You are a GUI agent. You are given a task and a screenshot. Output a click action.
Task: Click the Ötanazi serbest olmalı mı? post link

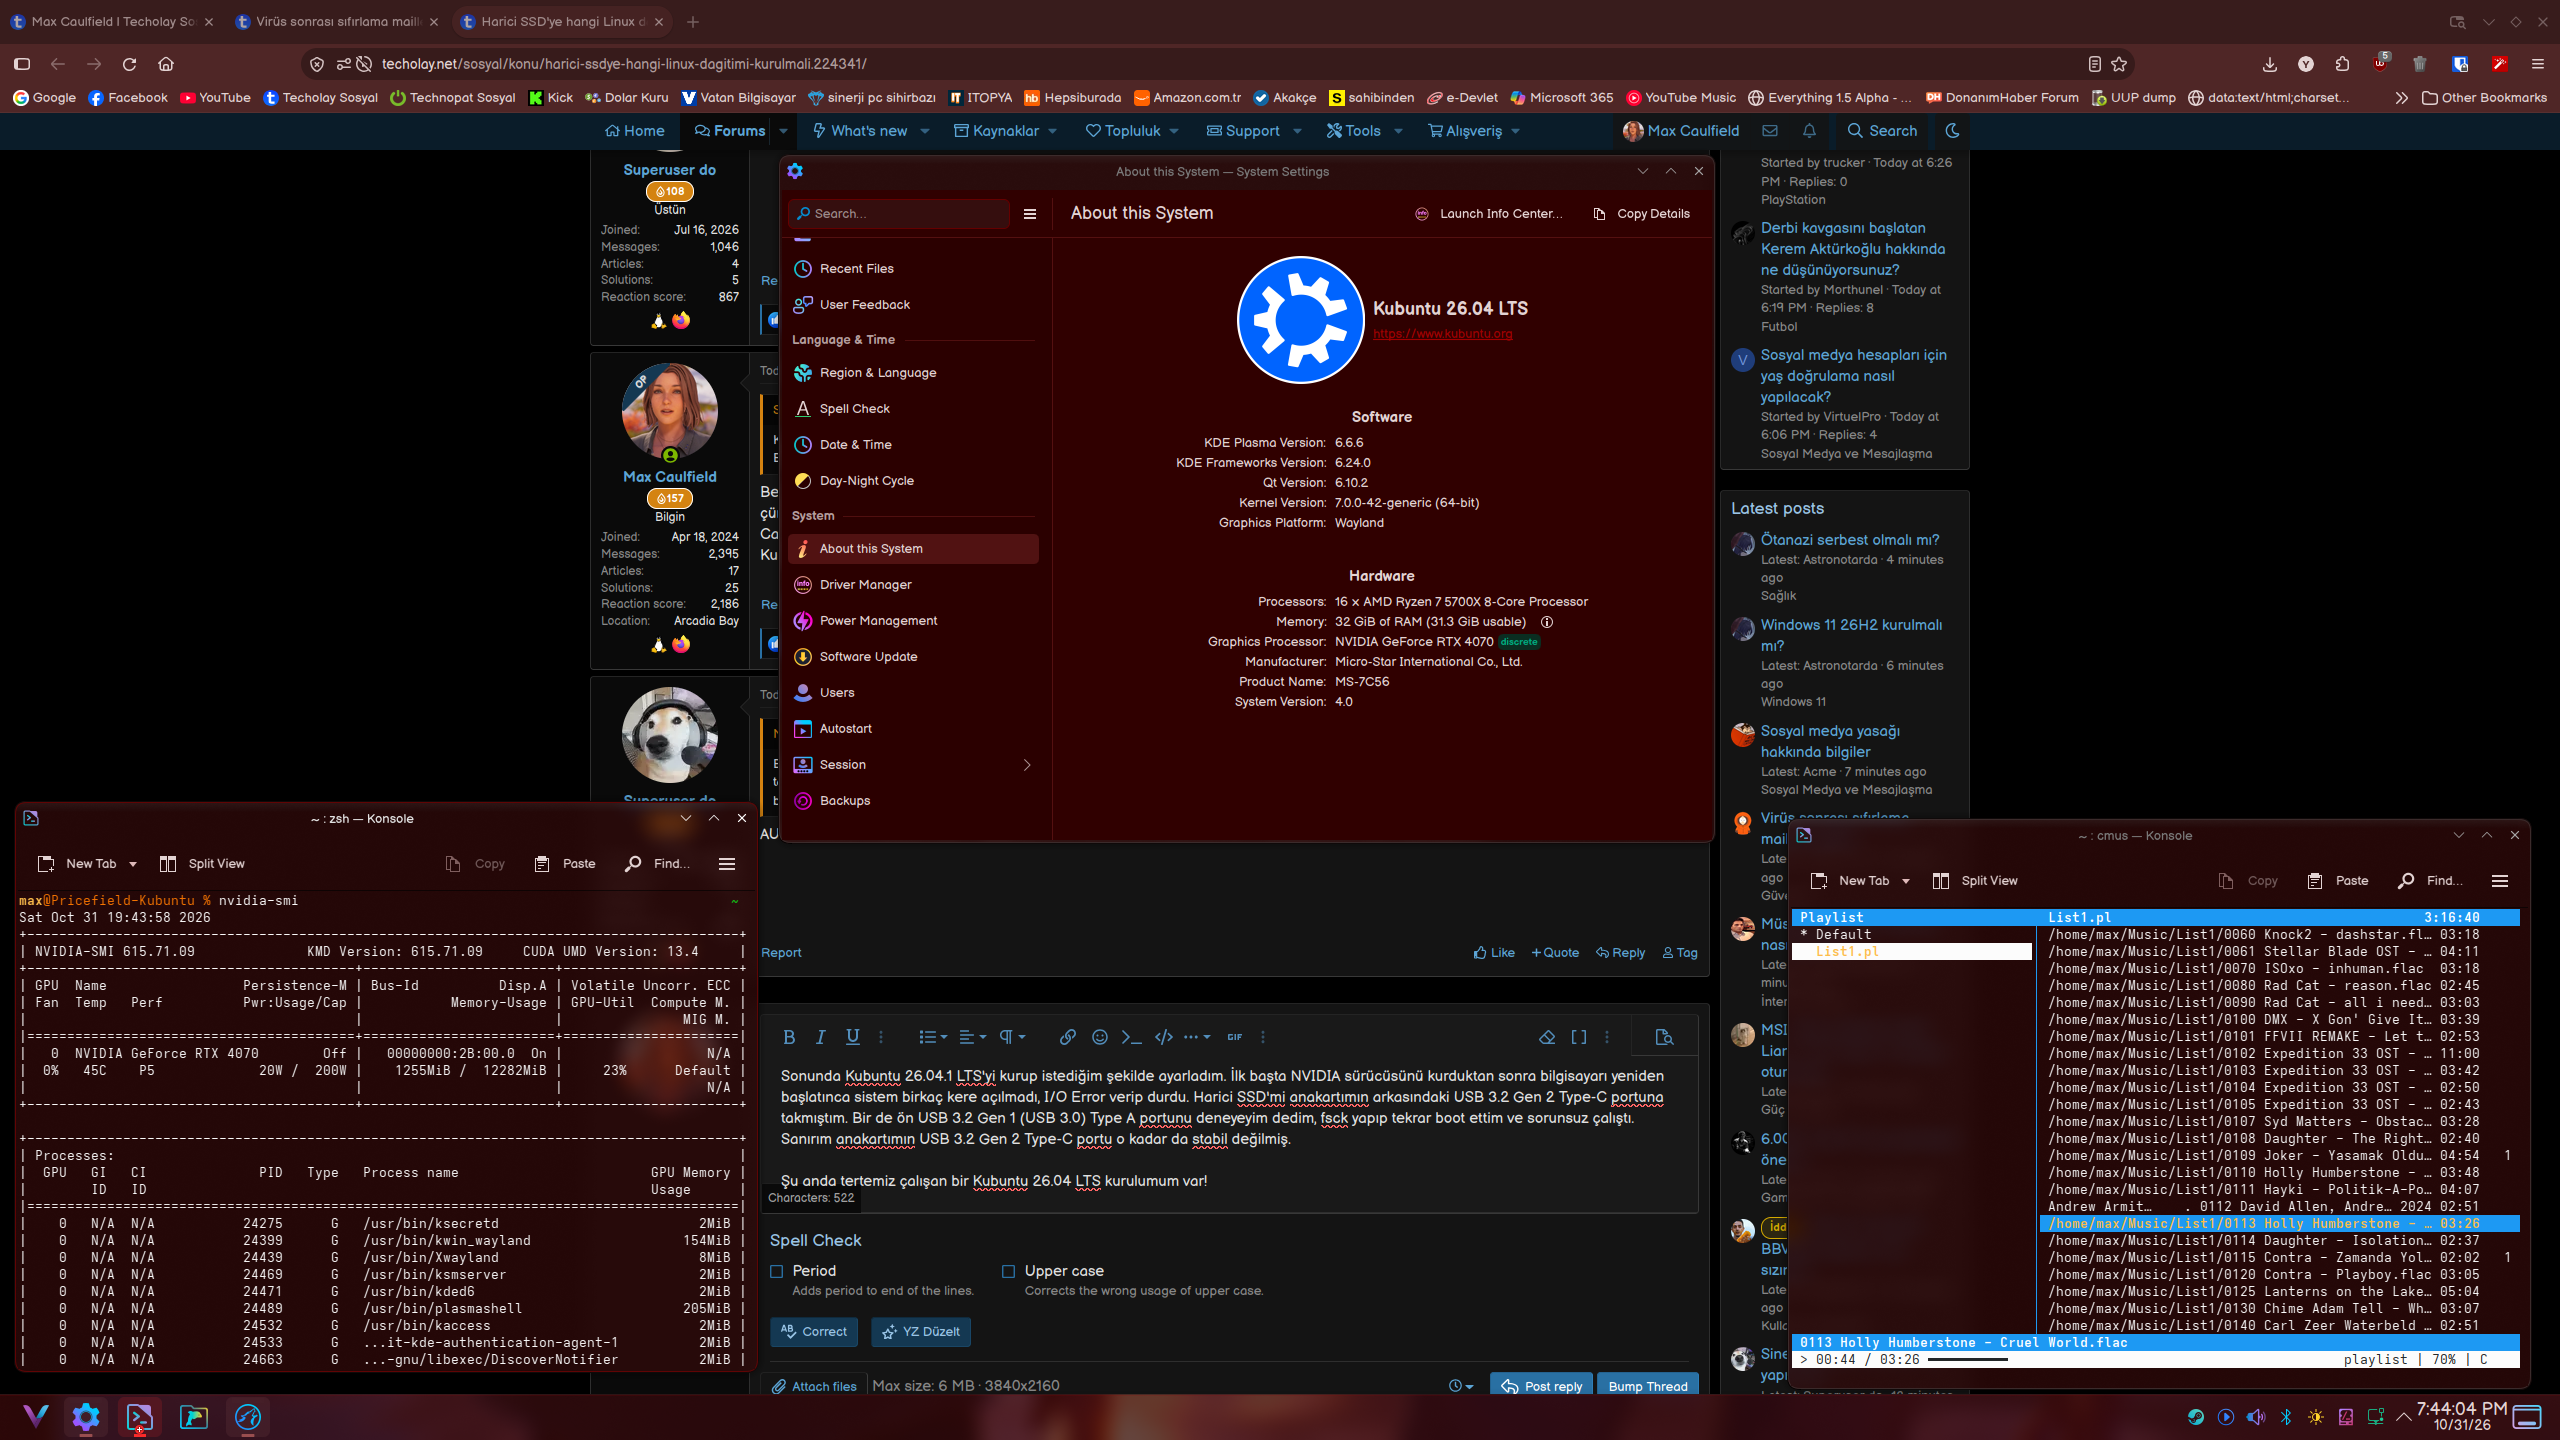click(1849, 540)
